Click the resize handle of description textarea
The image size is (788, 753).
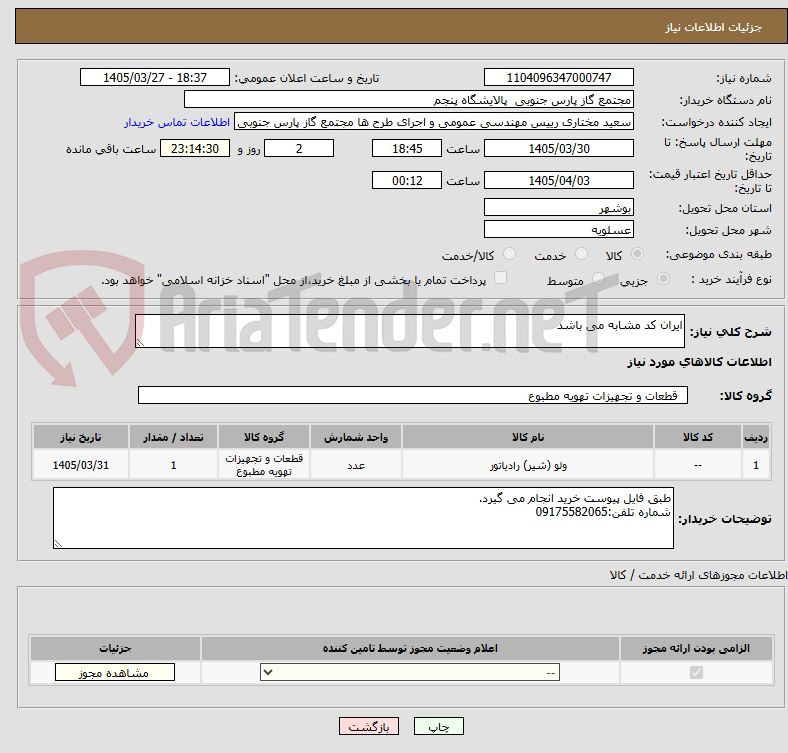click(140, 342)
